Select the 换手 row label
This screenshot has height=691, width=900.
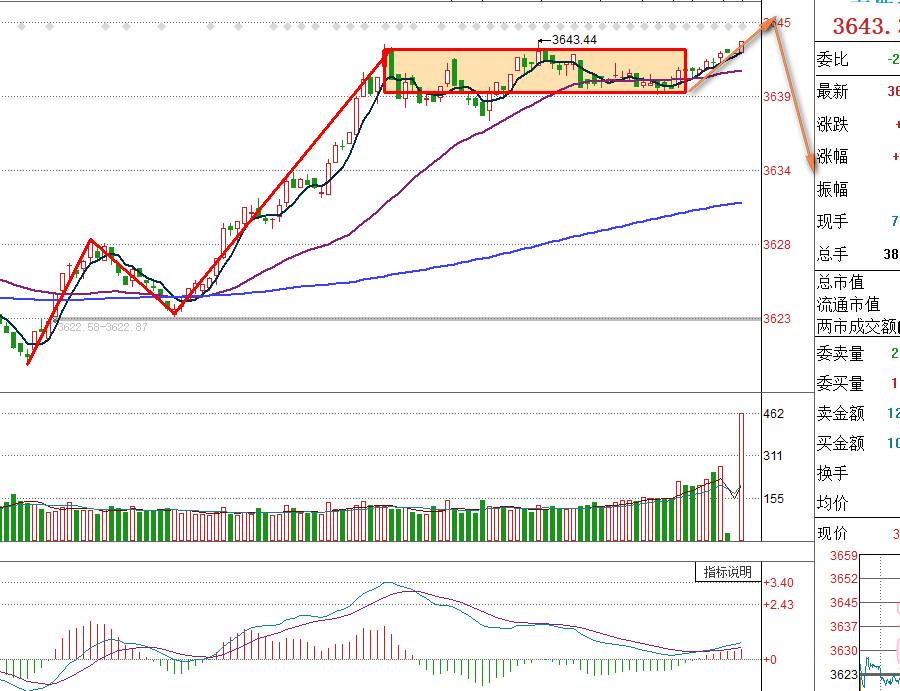tap(832, 473)
